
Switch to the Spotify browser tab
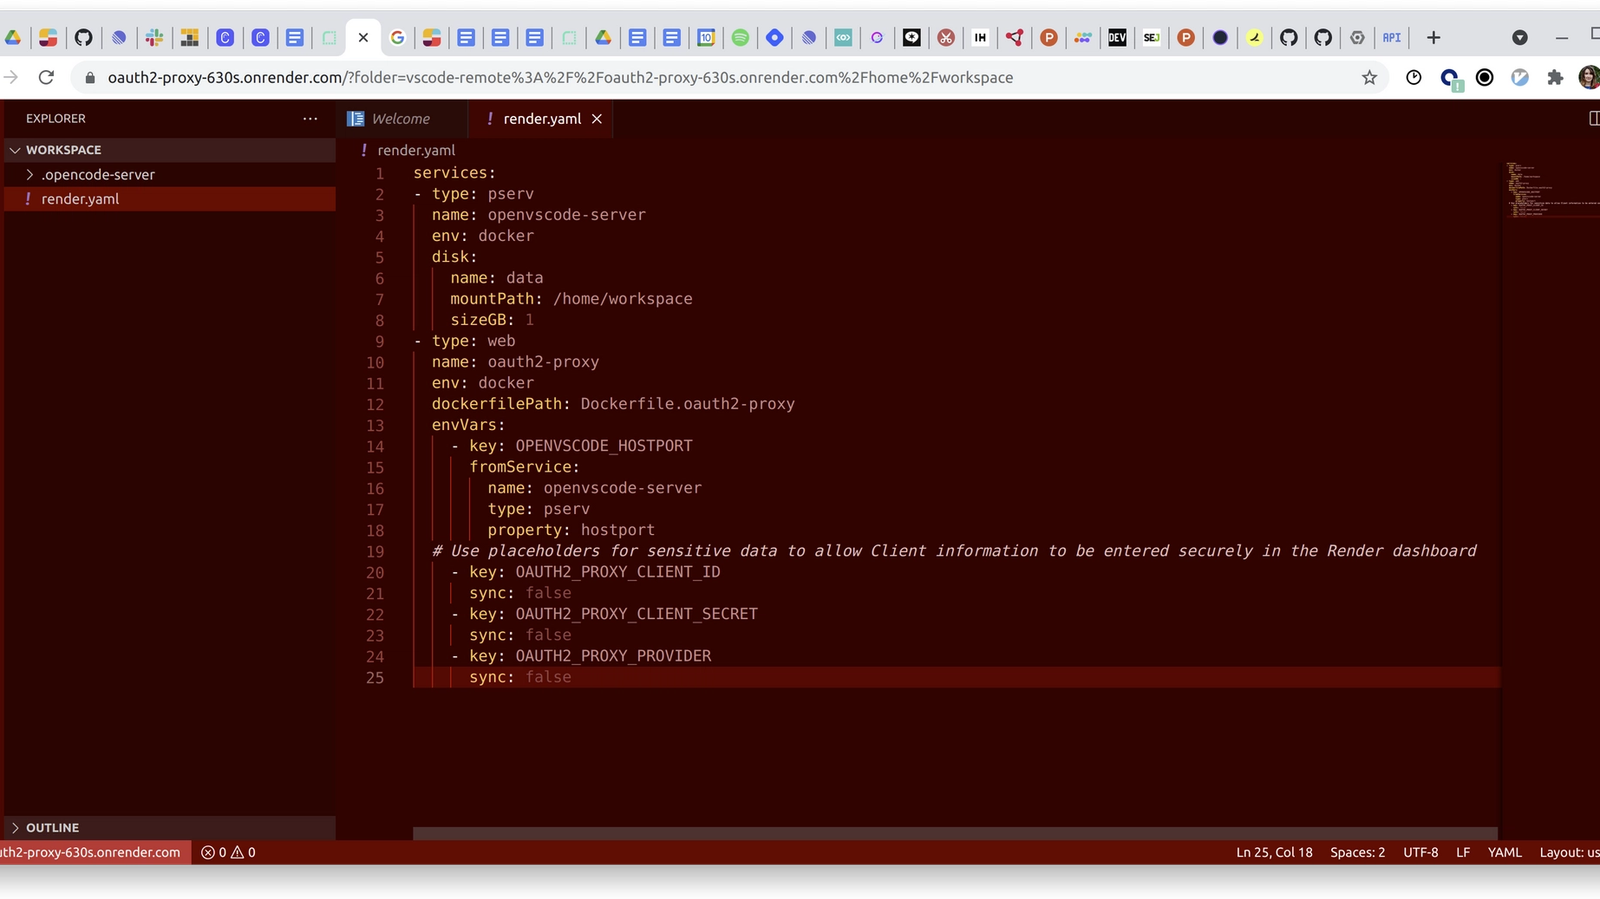(740, 37)
